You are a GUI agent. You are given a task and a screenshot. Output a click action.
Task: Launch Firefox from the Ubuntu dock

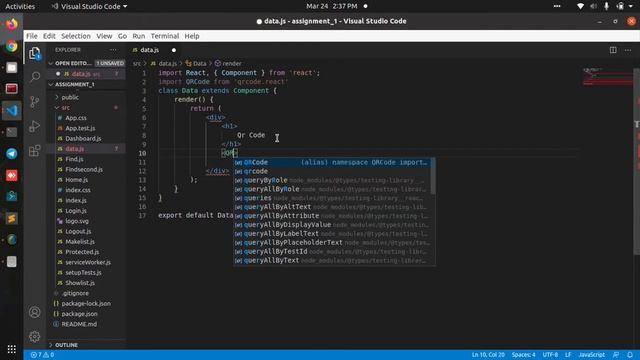[11, 24]
